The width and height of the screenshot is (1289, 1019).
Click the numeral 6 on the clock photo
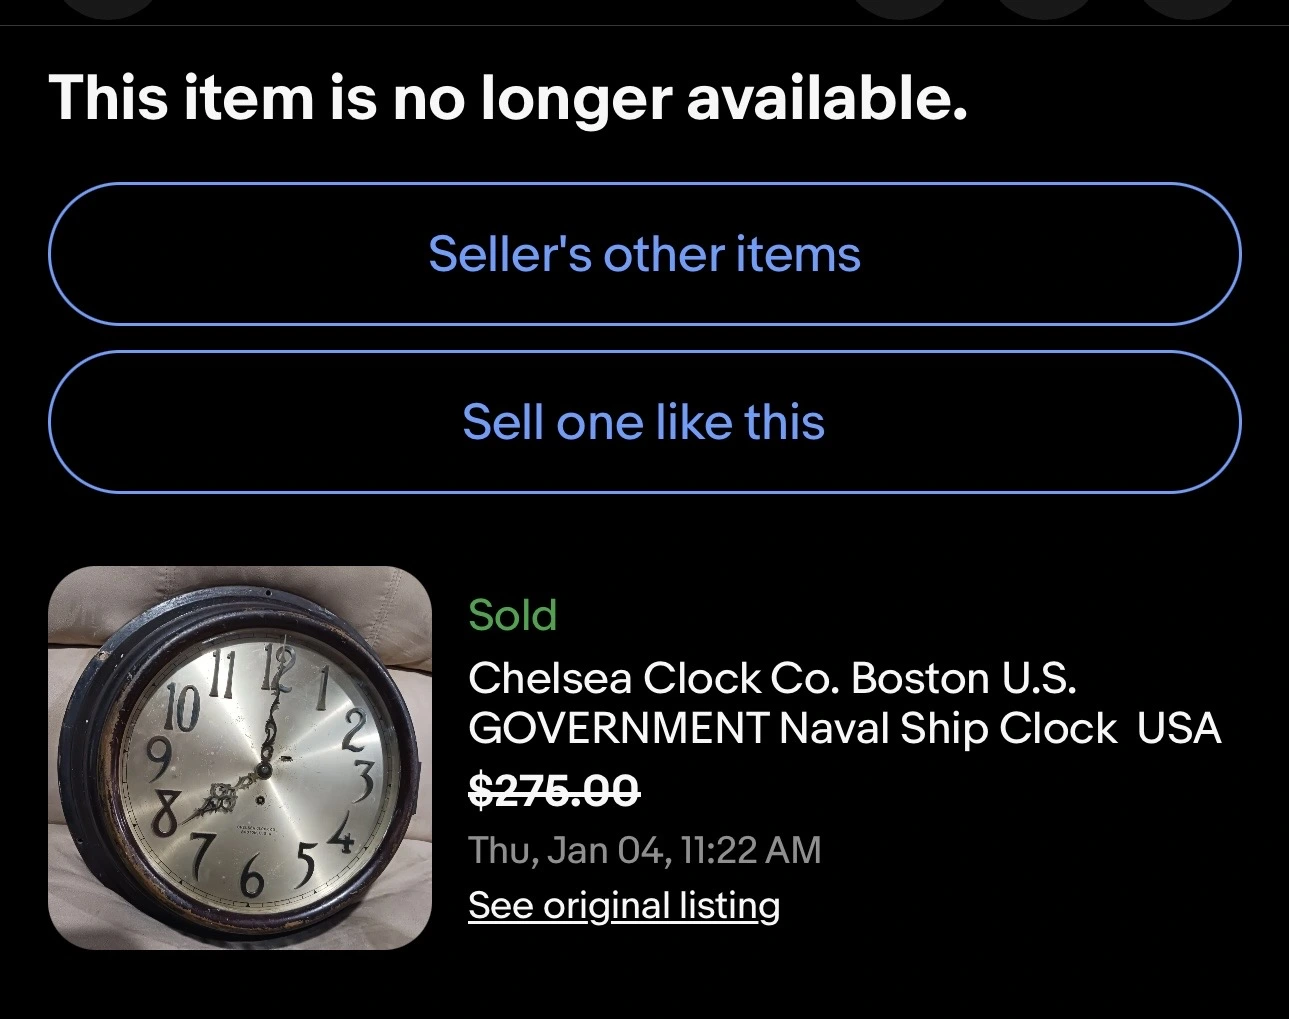tap(252, 879)
